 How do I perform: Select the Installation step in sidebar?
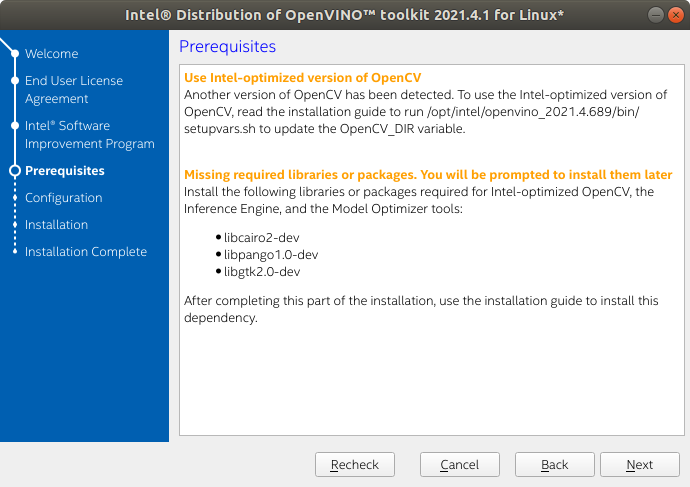(x=56, y=225)
